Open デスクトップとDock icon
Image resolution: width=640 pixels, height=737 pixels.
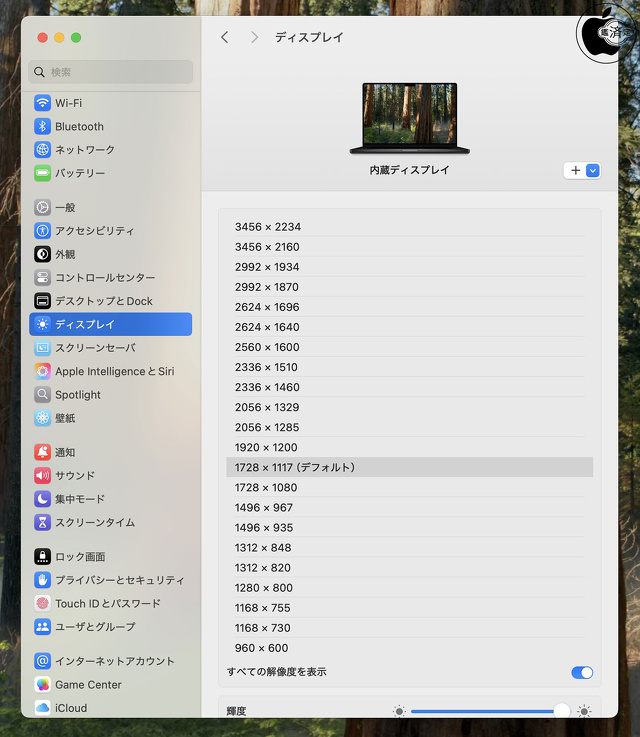click(42, 301)
